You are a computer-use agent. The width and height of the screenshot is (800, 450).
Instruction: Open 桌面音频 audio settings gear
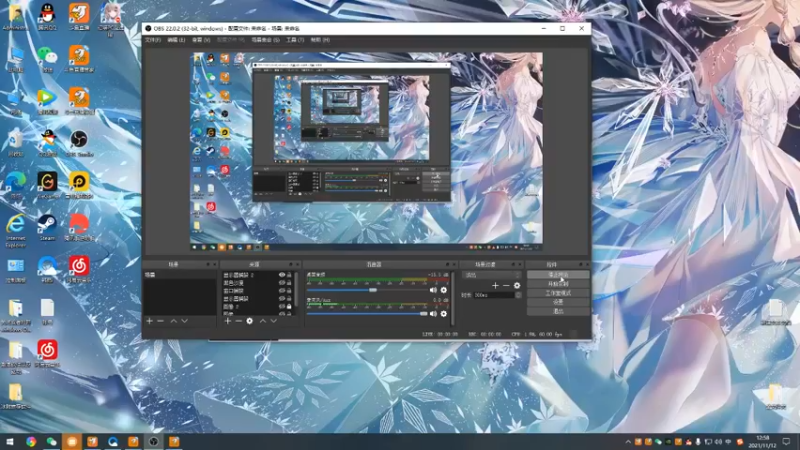point(443,290)
